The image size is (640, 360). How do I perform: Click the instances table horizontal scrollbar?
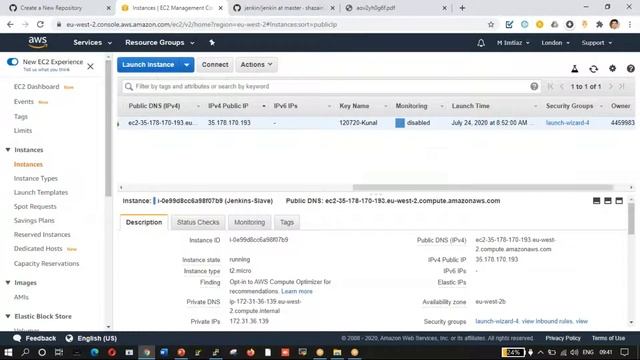click(x=482, y=187)
